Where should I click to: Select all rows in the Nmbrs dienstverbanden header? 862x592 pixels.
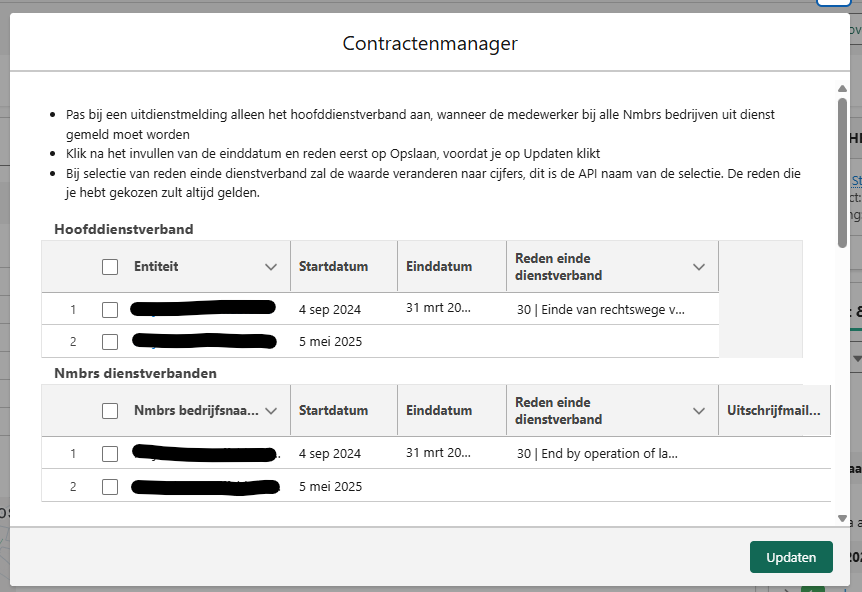point(110,411)
